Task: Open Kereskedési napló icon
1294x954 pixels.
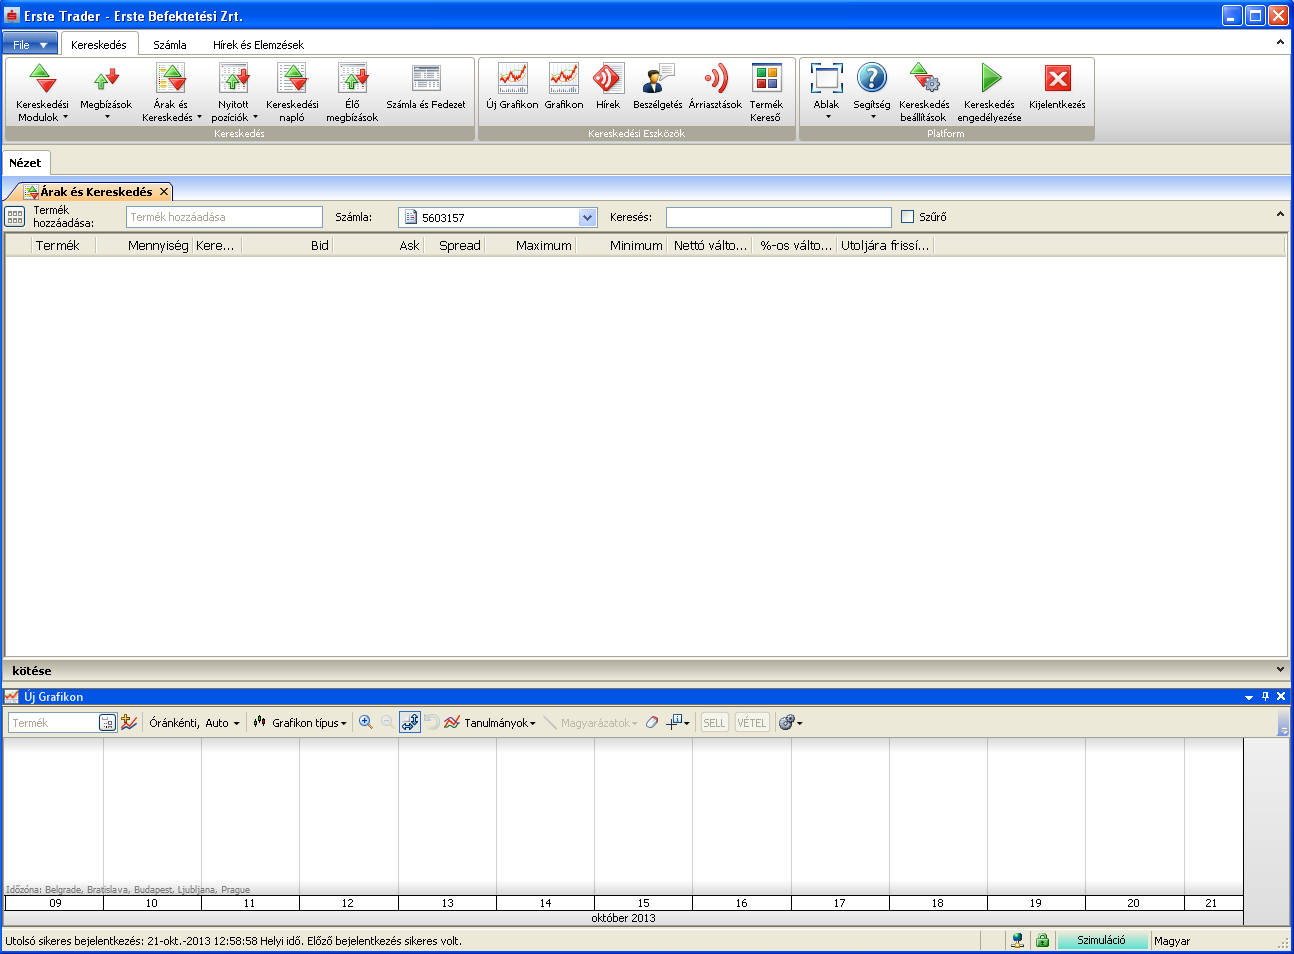Action: (x=292, y=79)
